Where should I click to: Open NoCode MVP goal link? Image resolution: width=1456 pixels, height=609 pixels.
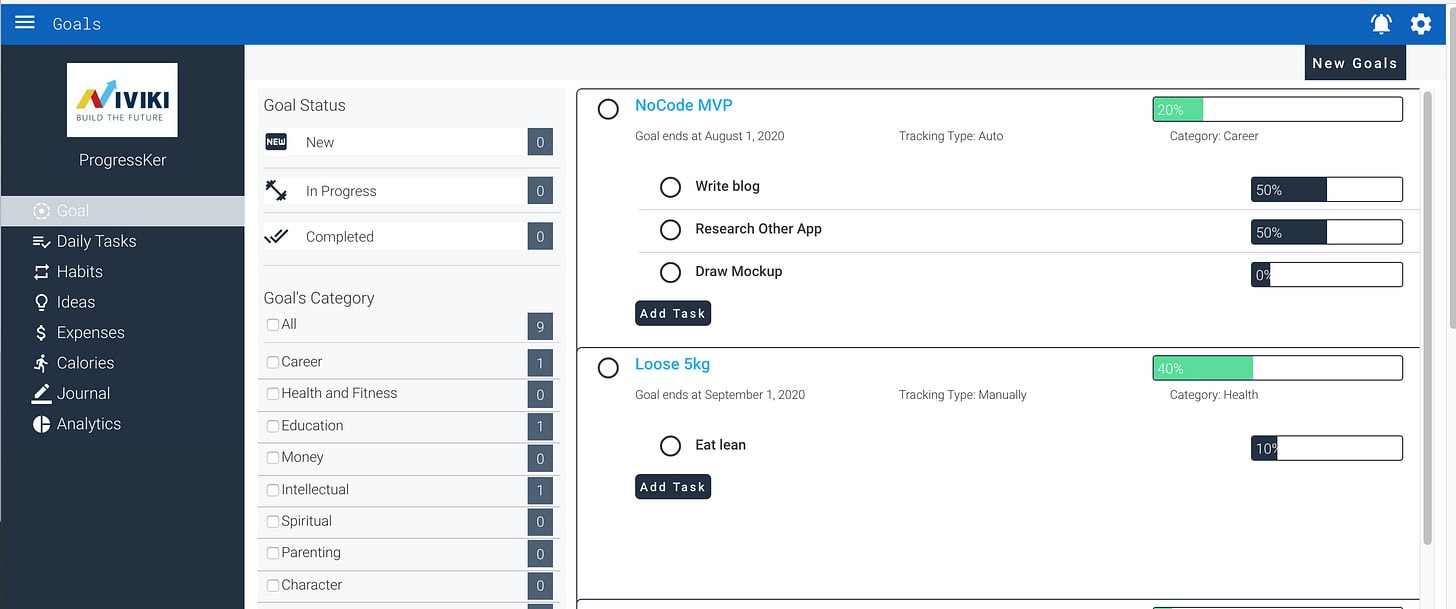click(x=684, y=105)
